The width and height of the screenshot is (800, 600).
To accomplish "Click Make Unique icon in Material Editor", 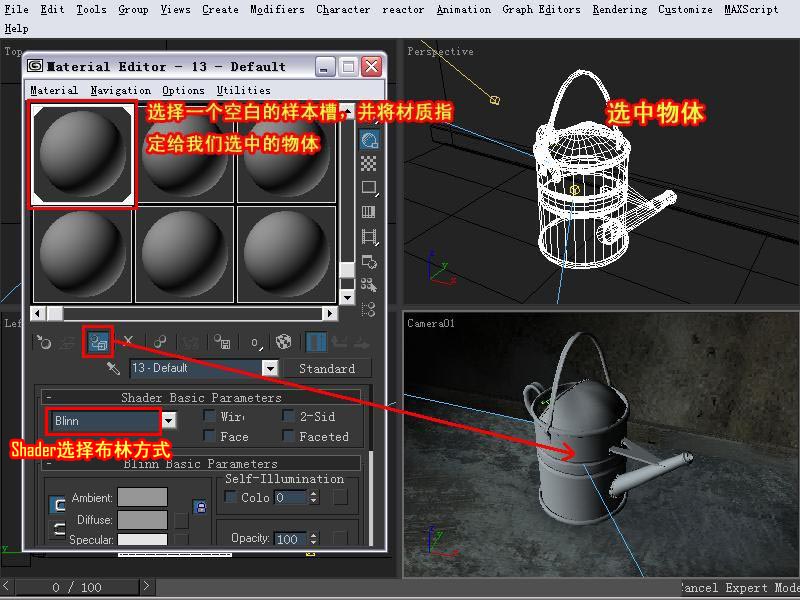I will tap(191, 342).
